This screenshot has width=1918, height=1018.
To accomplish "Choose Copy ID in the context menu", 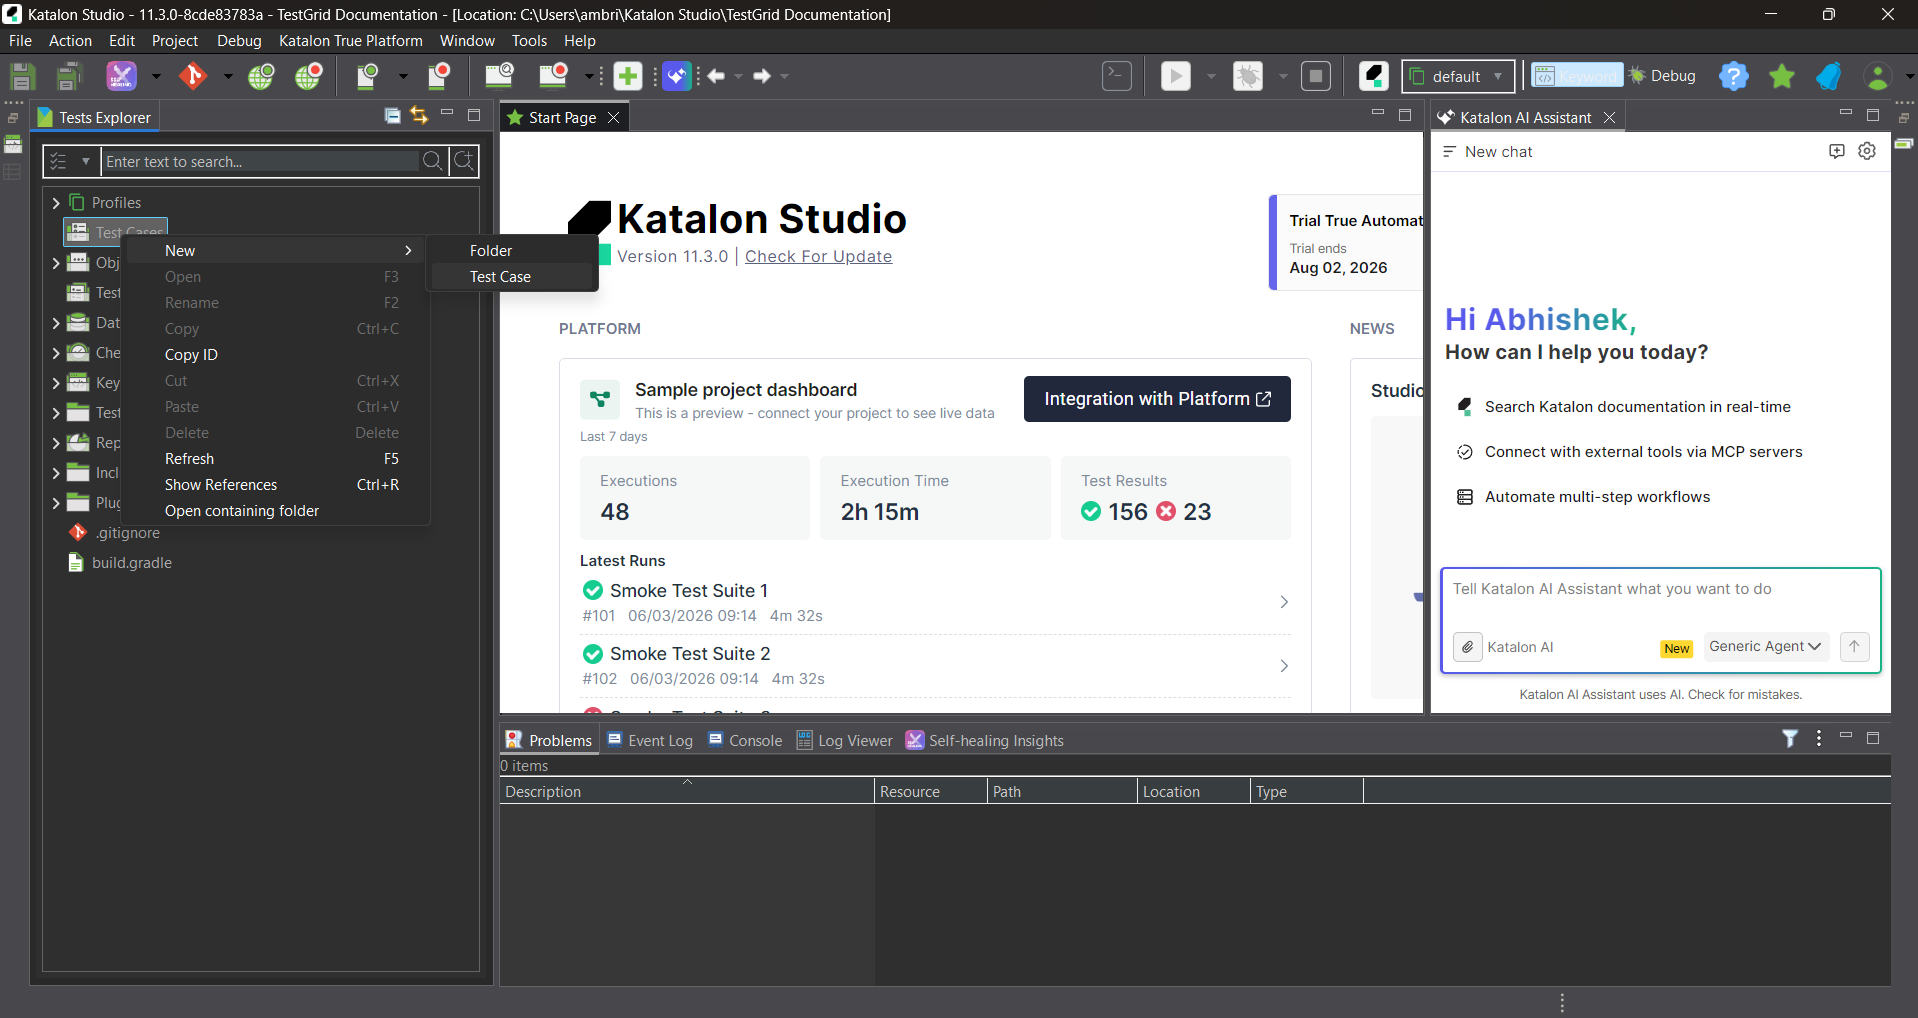I will tap(276, 355).
